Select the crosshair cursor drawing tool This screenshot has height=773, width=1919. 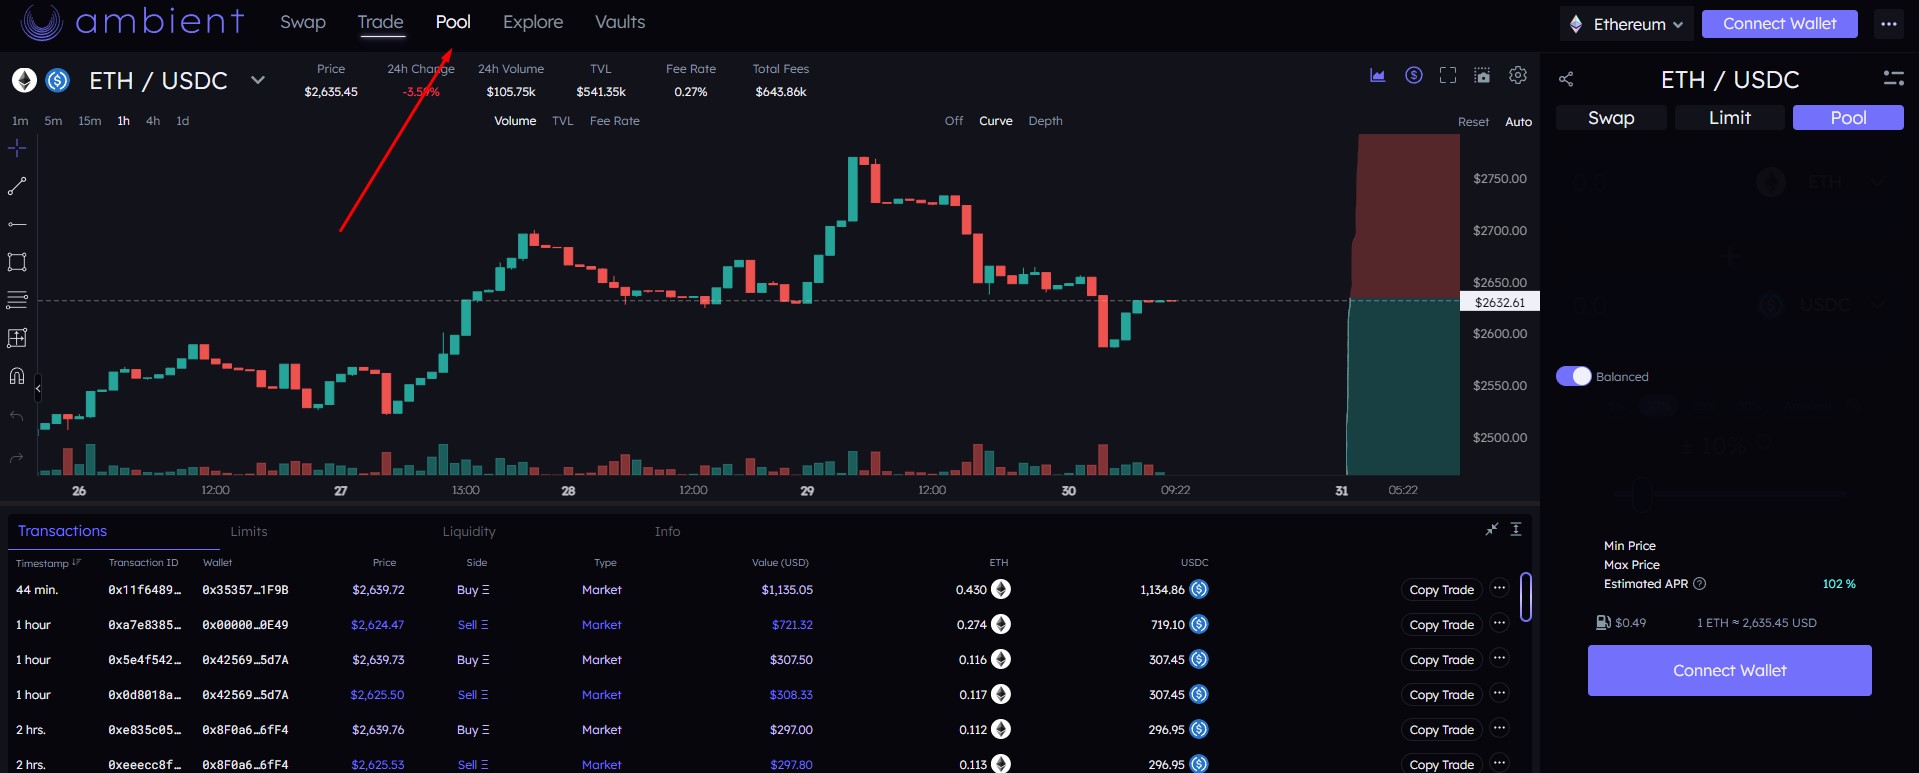(x=17, y=149)
